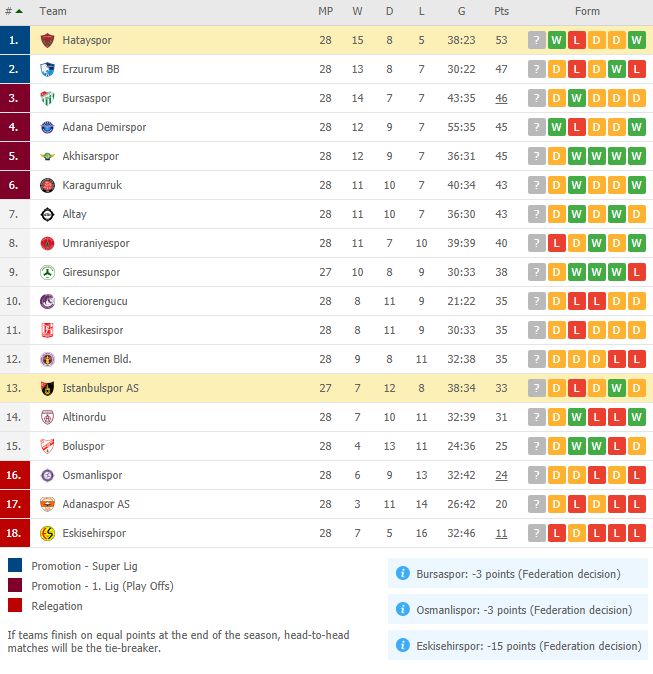Sort standings by Pts column header
Screen dimensions: 653x674
(x=501, y=12)
